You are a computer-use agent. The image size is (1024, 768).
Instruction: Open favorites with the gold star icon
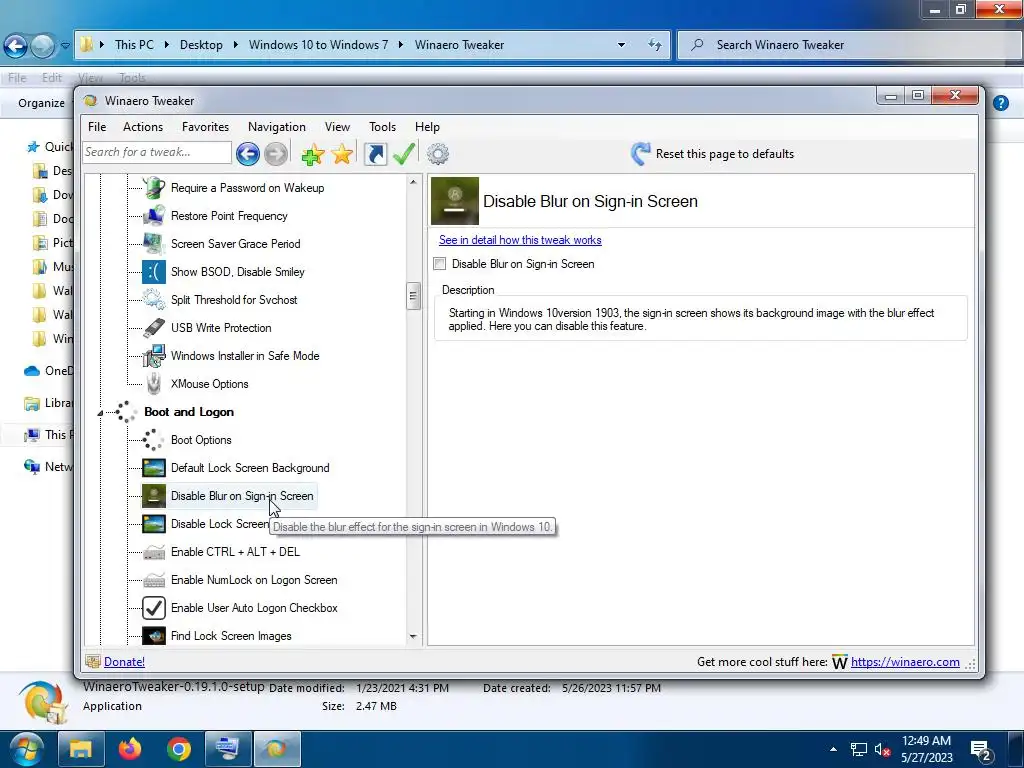[342, 154]
